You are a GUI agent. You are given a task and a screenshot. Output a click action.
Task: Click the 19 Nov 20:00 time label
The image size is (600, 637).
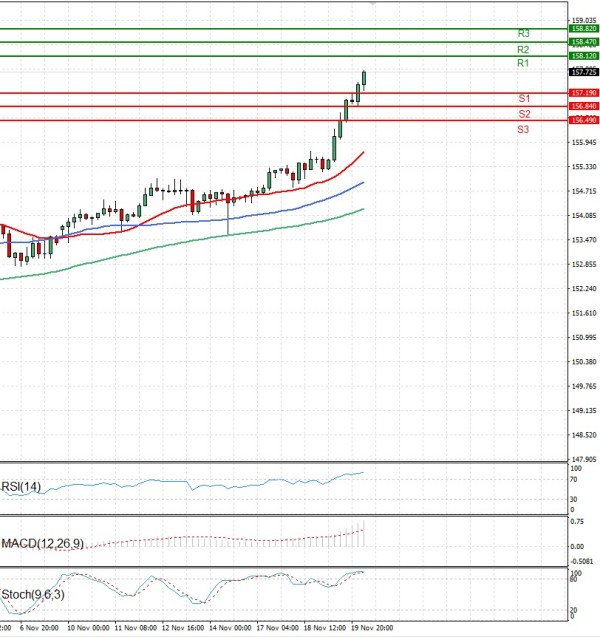pyautogui.click(x=373, y=629)
